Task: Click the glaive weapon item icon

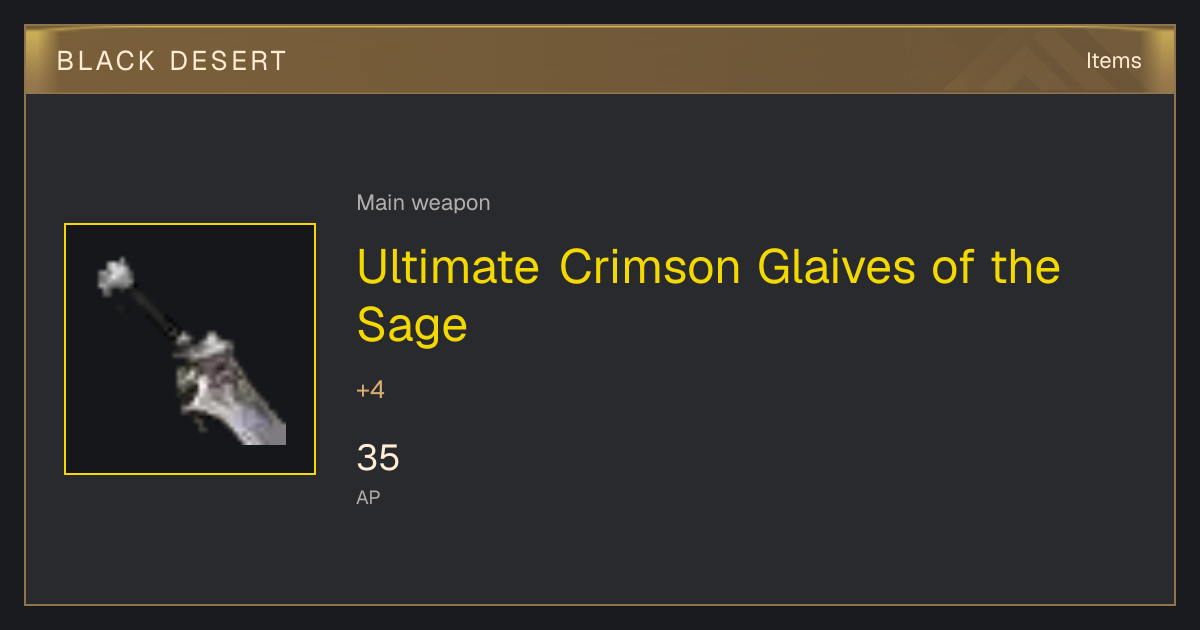Action: 190,349
